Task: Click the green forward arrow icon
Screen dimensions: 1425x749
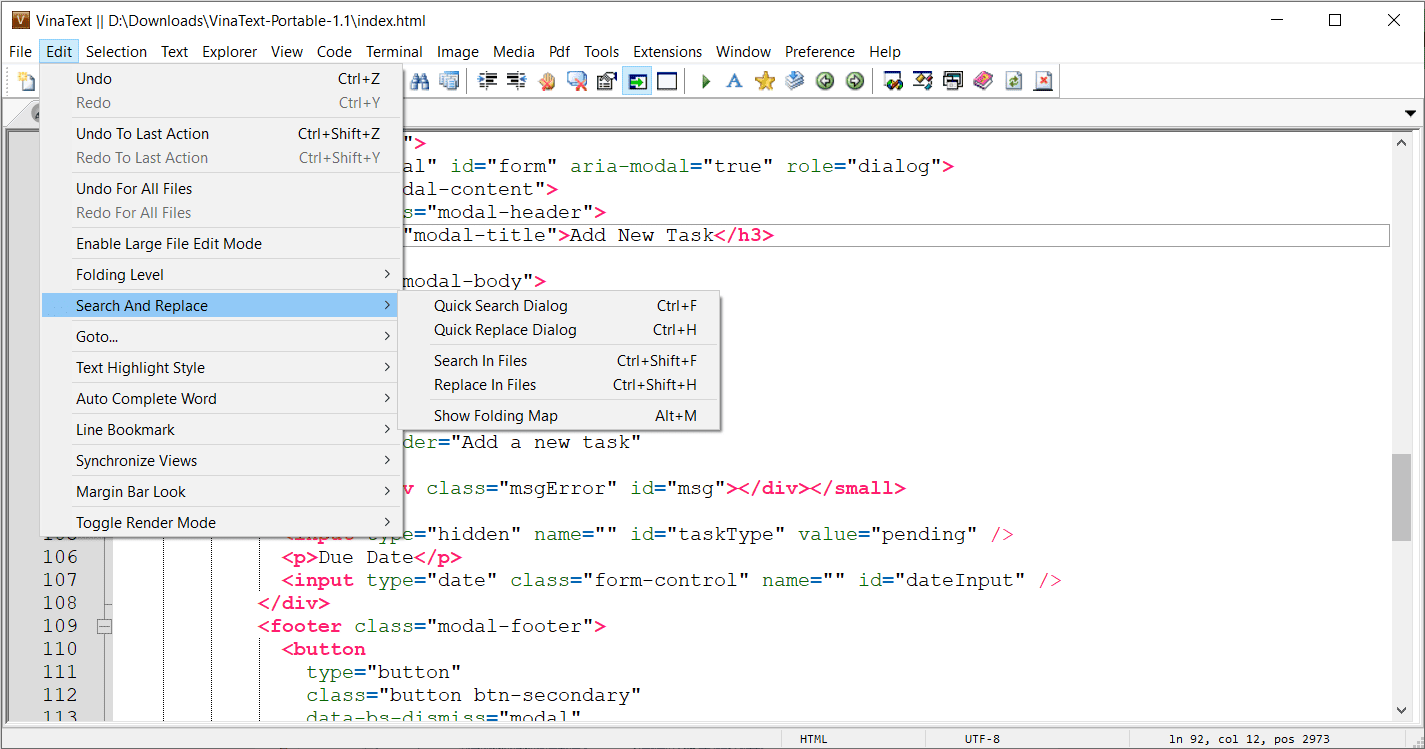Action: pos(855,81)
